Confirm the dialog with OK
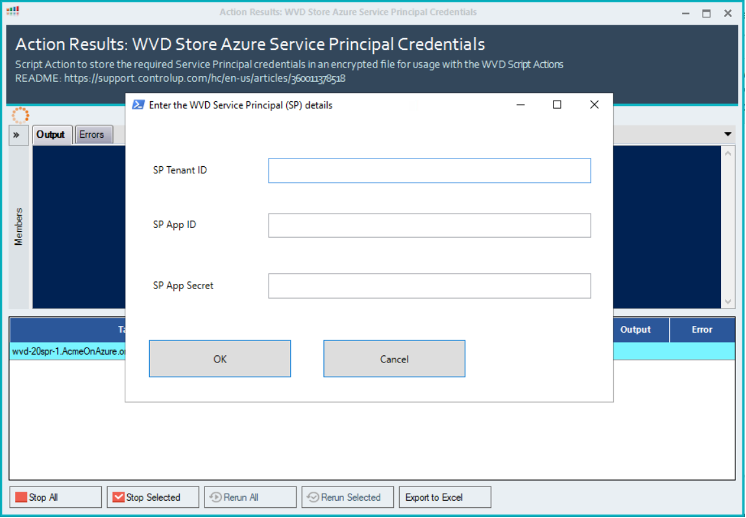 pyautogui.click(x=220, y=359)
